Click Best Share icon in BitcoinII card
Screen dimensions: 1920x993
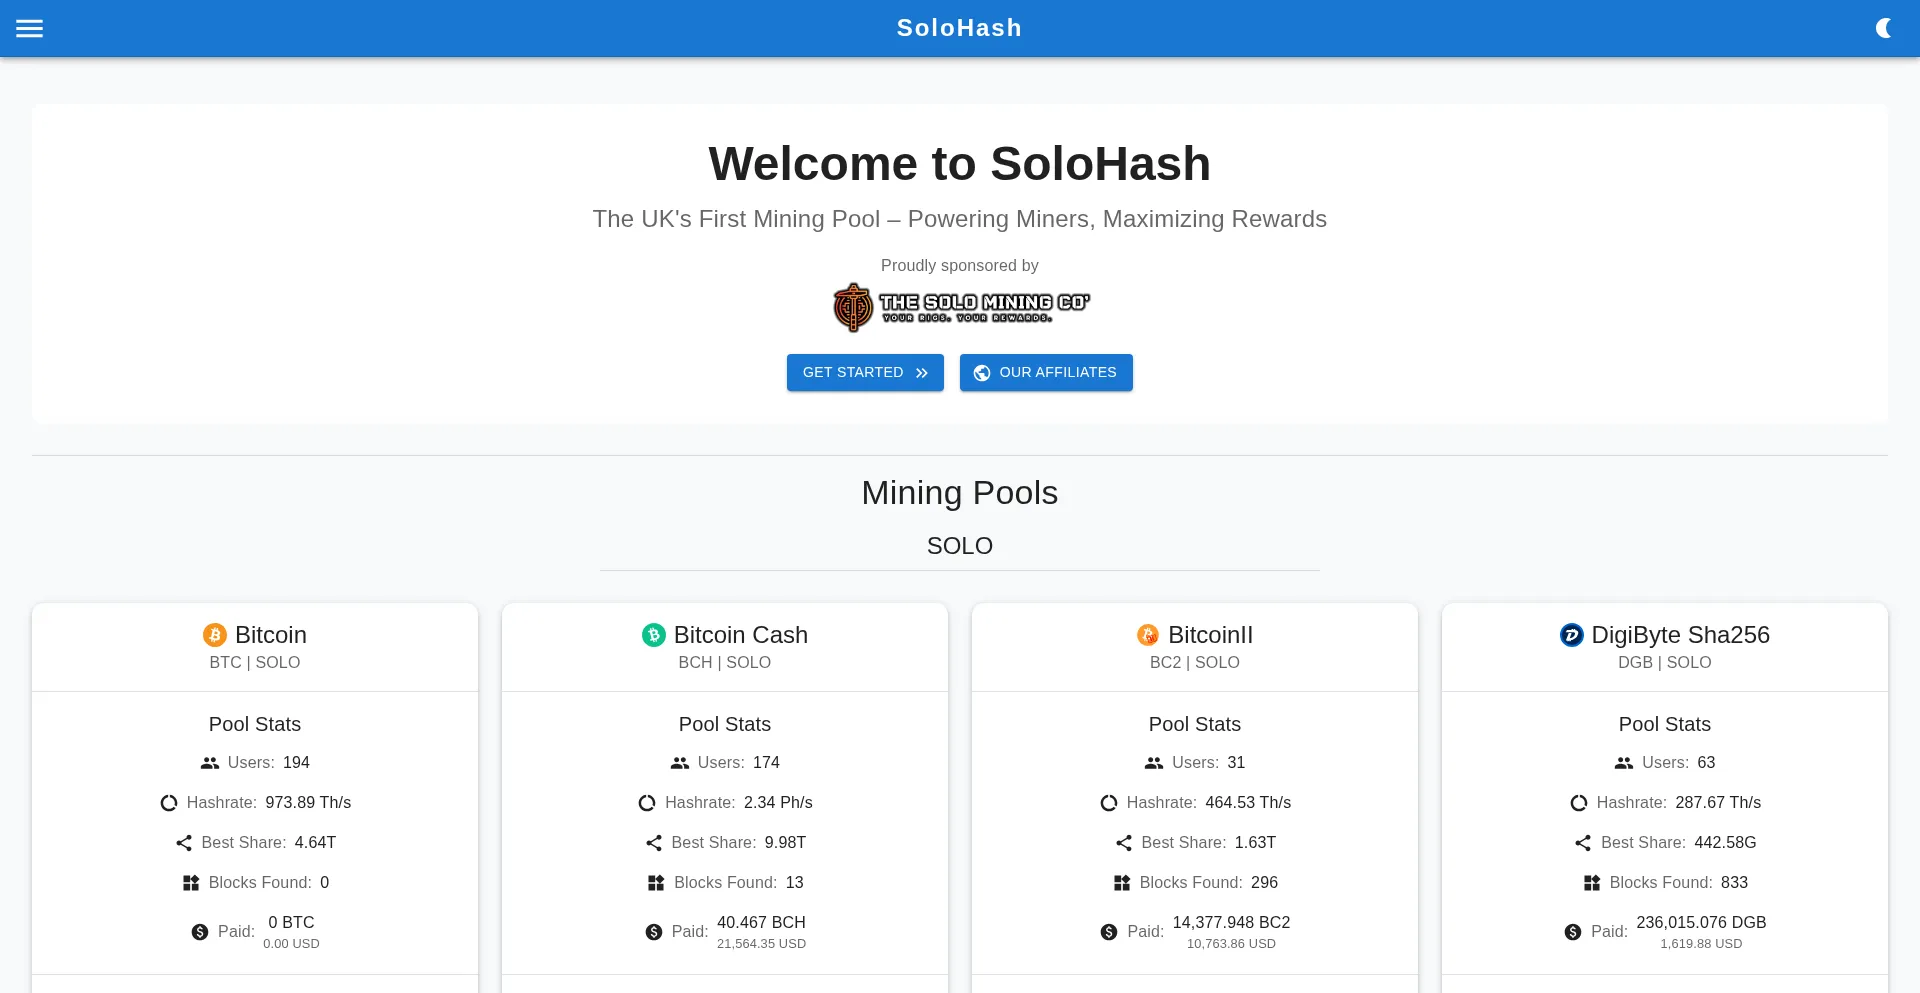click(1124, 843)
